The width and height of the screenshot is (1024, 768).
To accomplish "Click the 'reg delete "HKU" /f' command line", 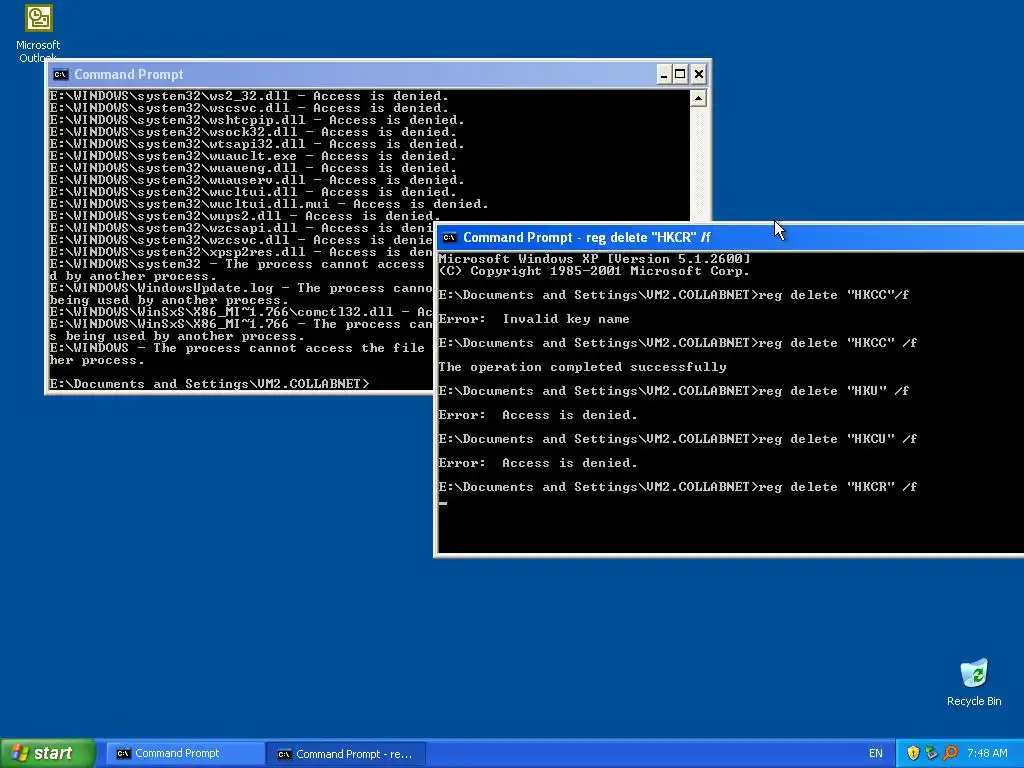I will (x=673, y=391).
